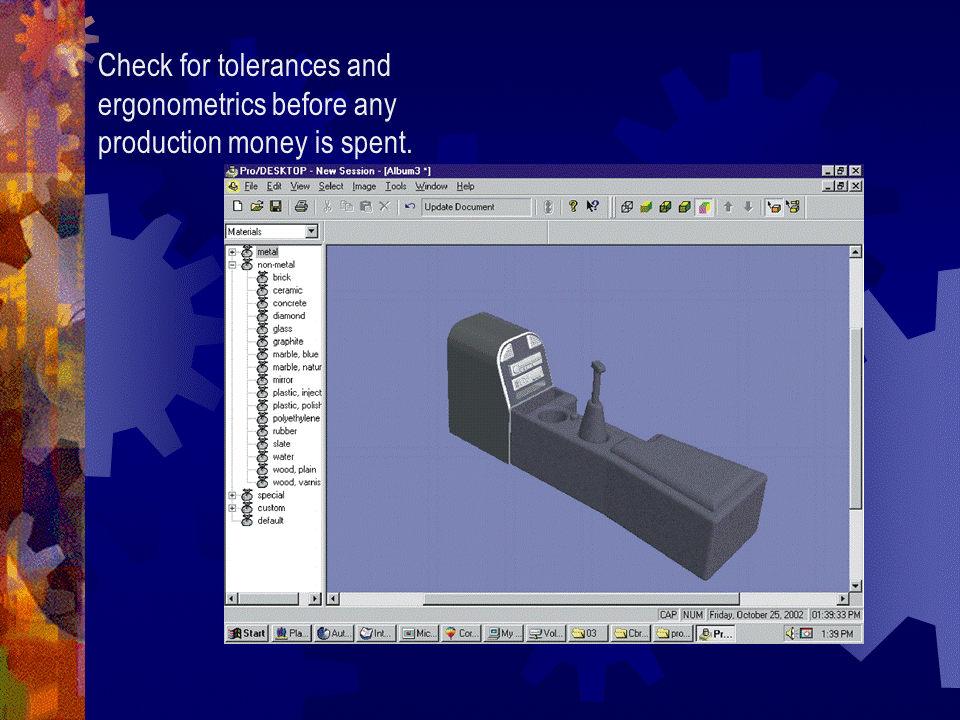Open the Materials dropdown list

(x=312, y=231)
